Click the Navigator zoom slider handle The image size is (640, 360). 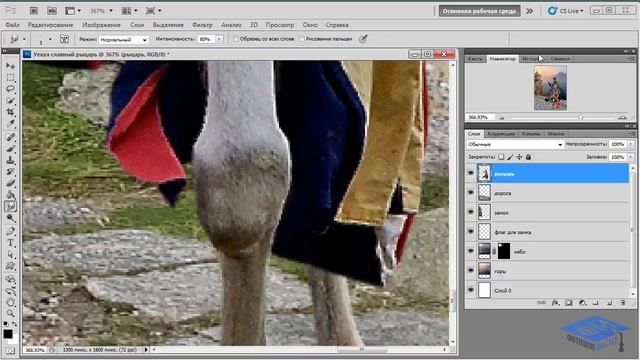coord(580,118)
